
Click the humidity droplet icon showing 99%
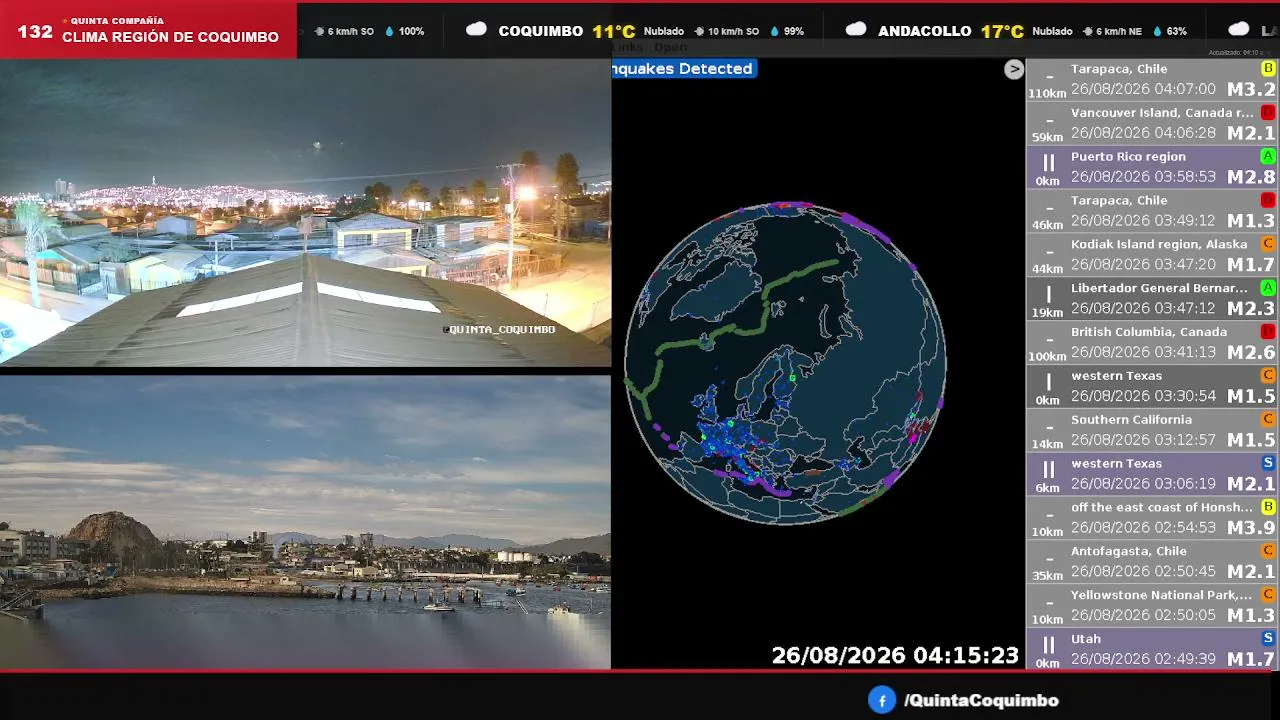point(774,31)
